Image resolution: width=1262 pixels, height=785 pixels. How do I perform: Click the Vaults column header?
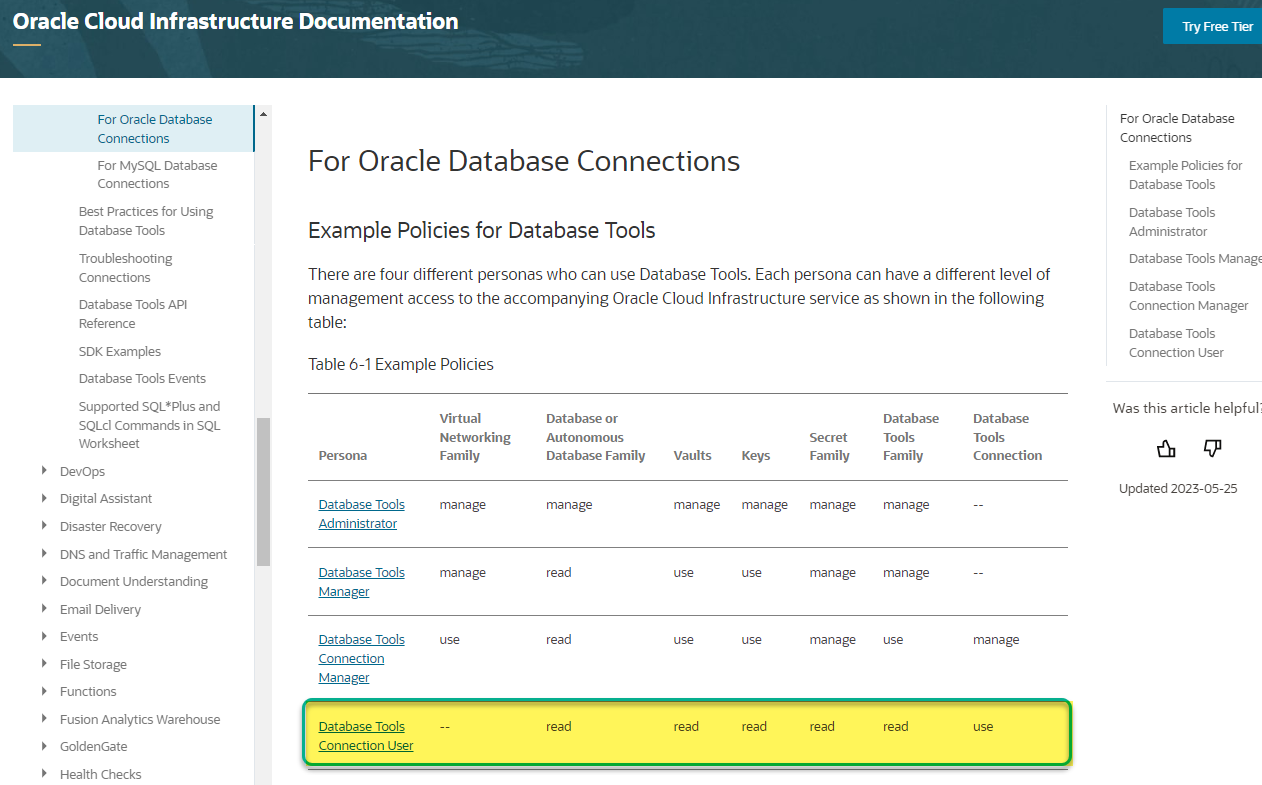[x=693, y=455]
